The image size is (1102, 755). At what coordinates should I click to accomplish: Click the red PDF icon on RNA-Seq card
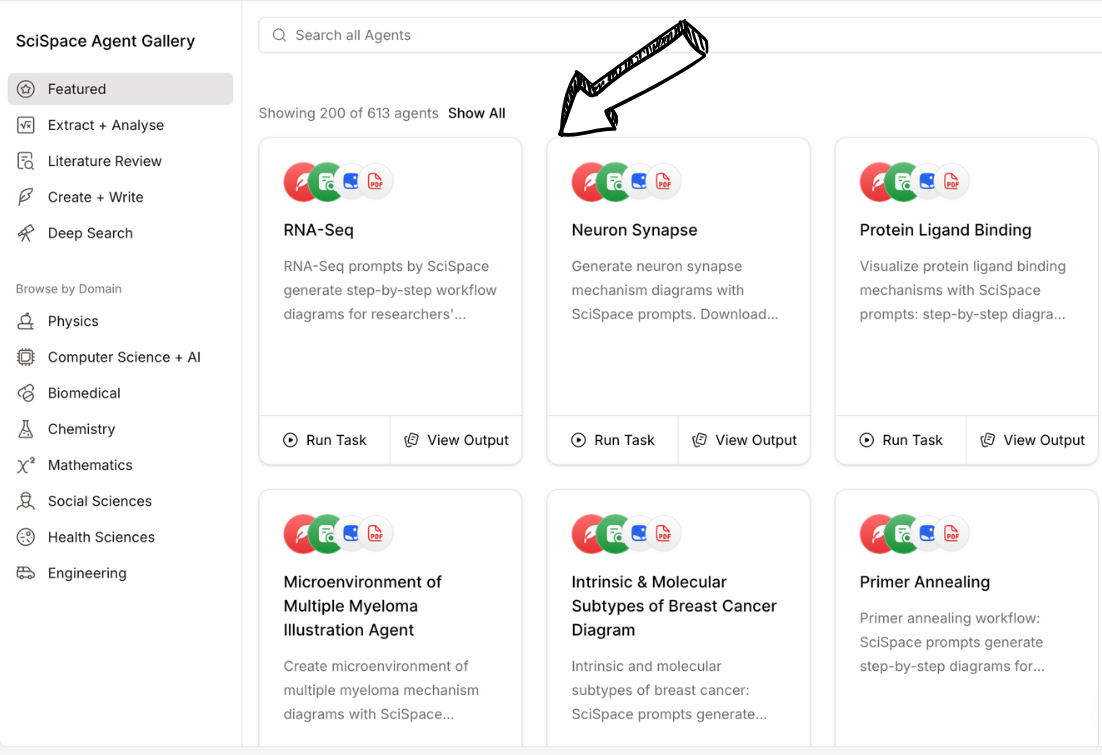[376, 181]
